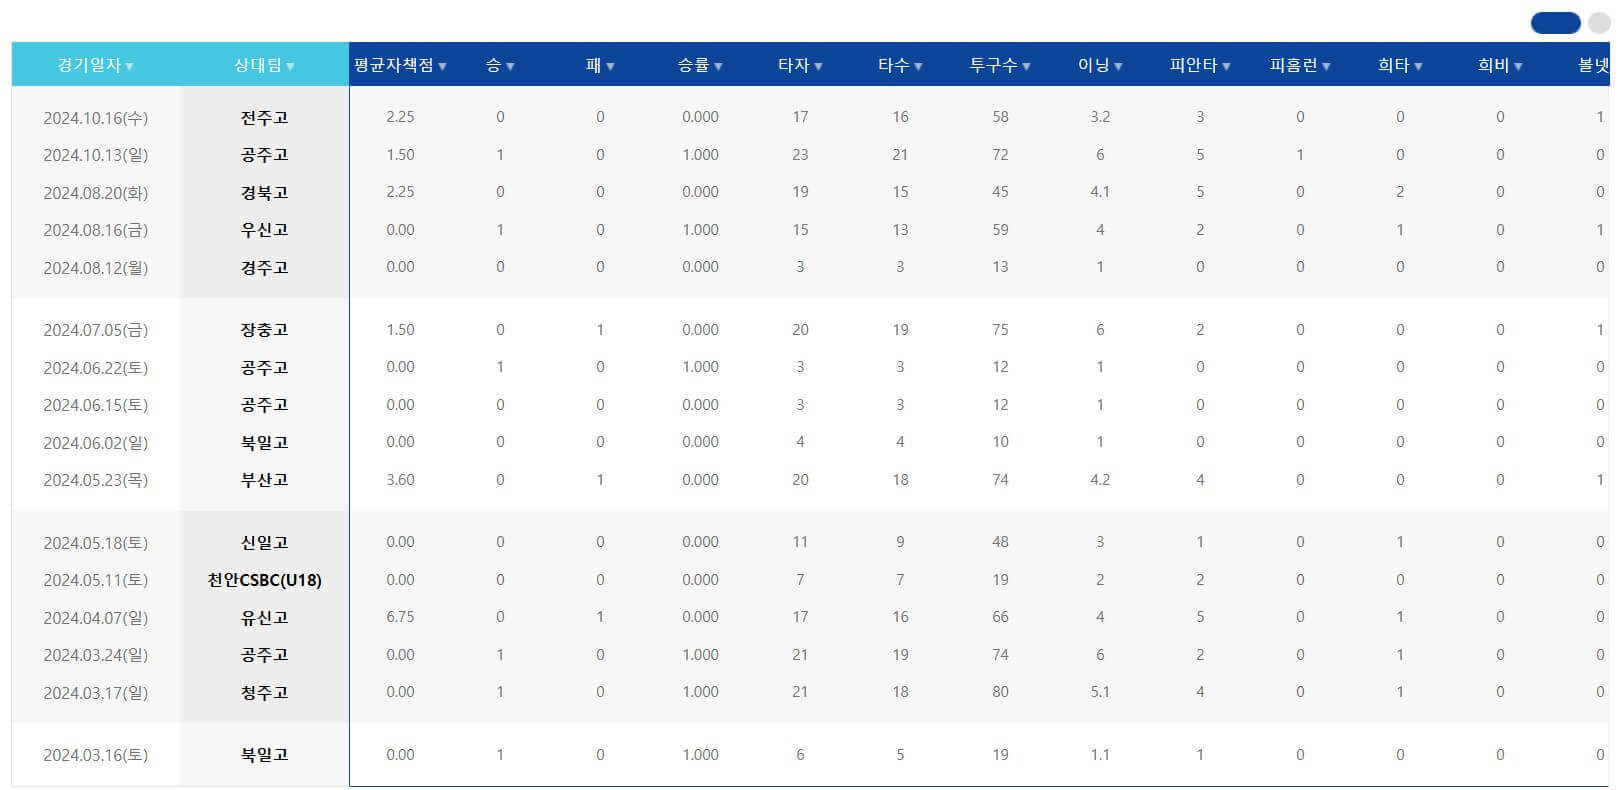Click the sort arrow next to 희타

(1418, 66)
